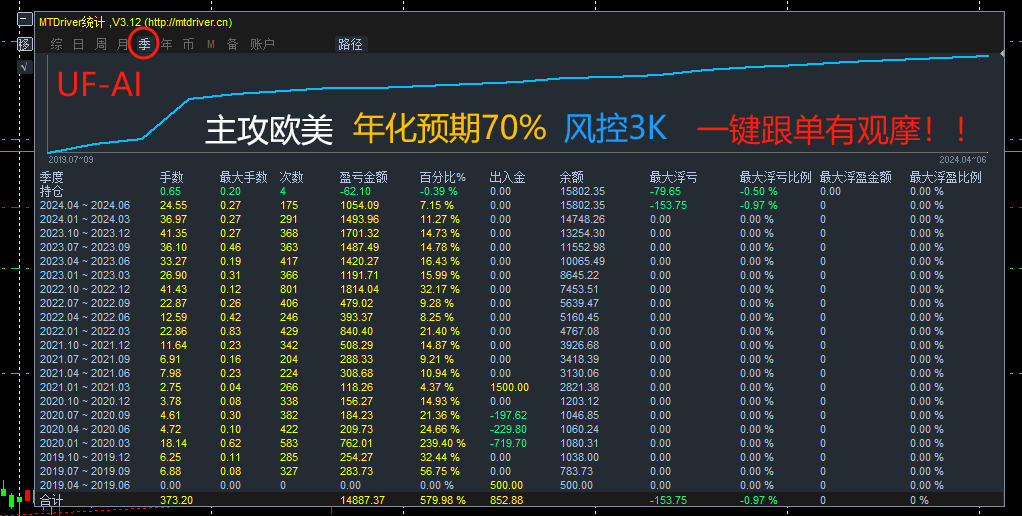1022x516 pixels.
Task: Click the 500.00 deposit in 2019.04 row
Action: point(506,485)
